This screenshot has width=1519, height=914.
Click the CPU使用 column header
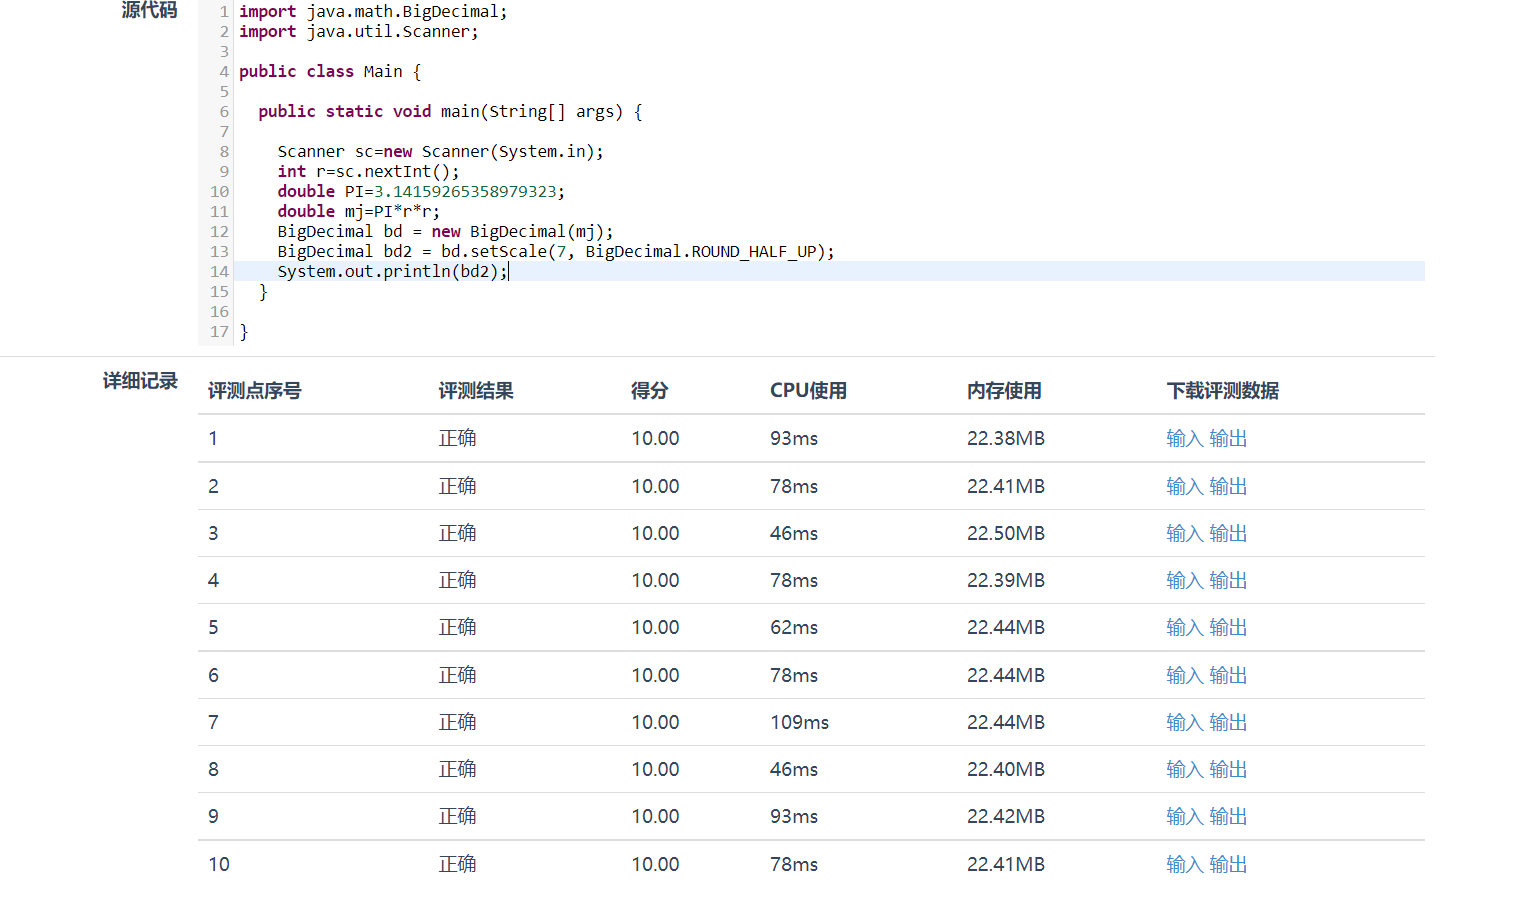click(x=808, y=391)
